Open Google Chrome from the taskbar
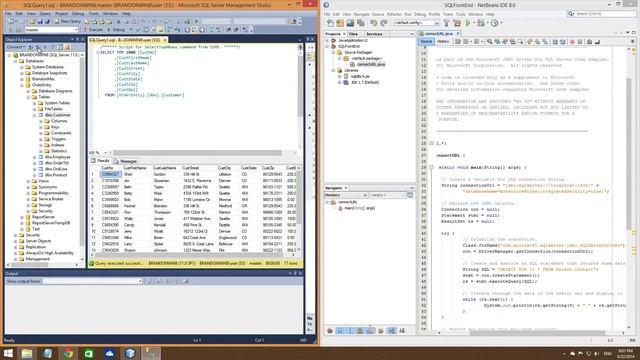 (x=68, y=353)
